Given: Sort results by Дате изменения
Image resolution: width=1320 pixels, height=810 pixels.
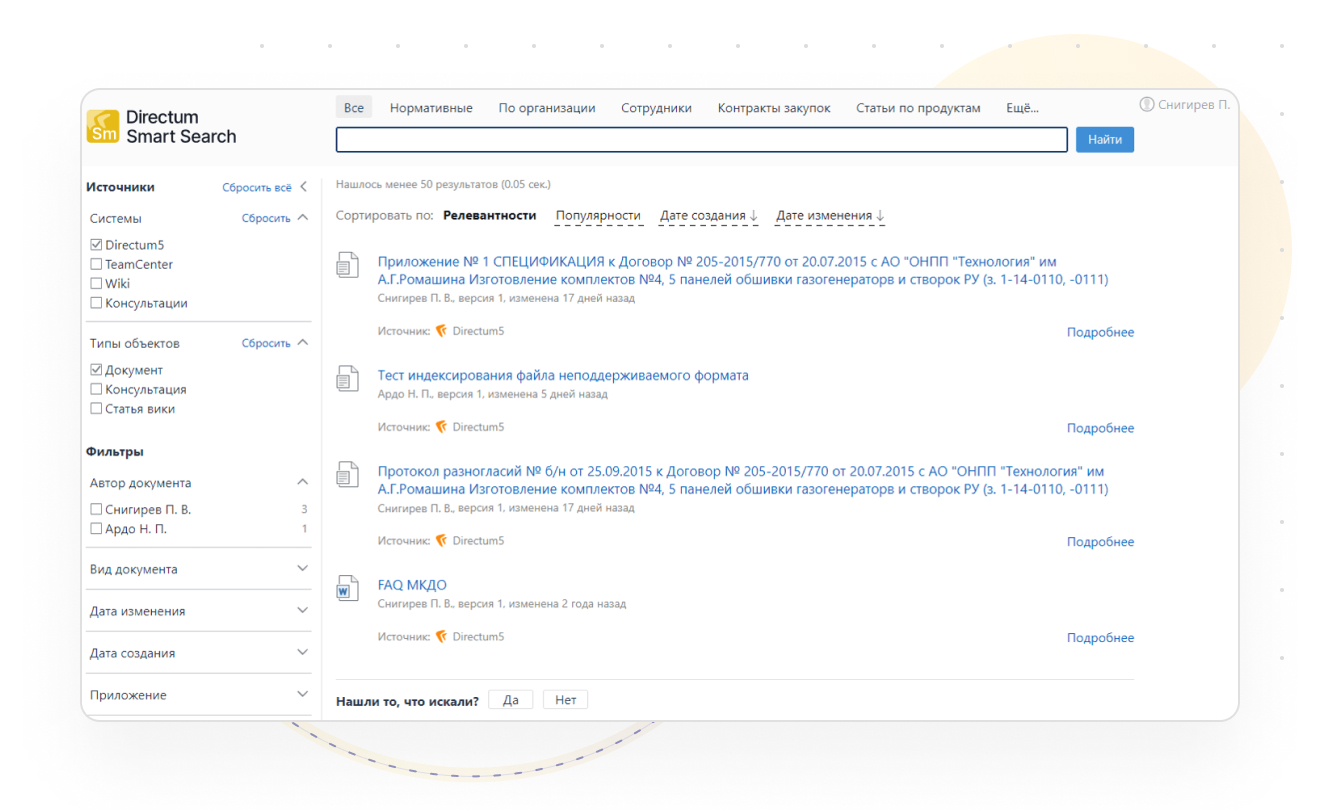Looking at the screenshot, I should [831, 215].
